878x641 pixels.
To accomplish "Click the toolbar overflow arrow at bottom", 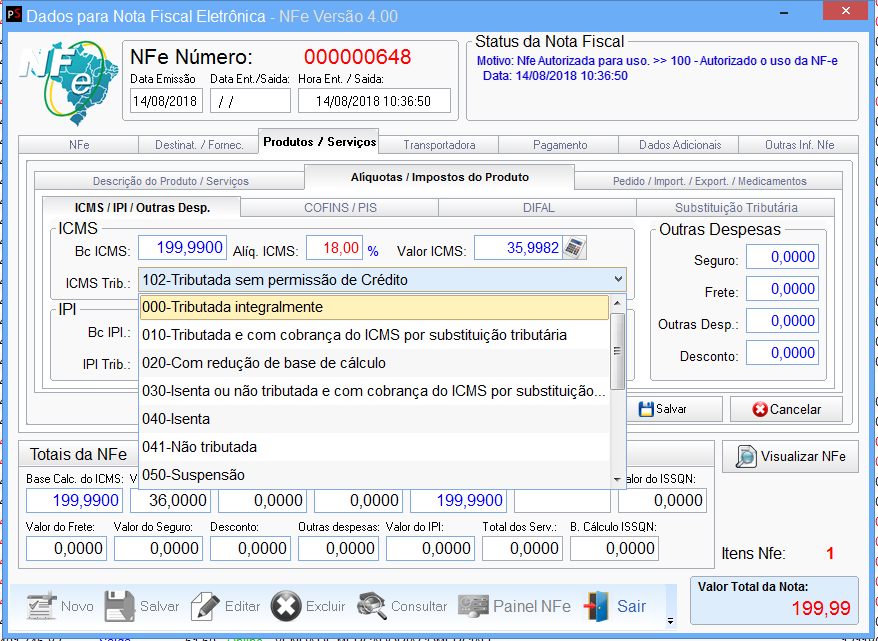I will click(x=670, y=621).
